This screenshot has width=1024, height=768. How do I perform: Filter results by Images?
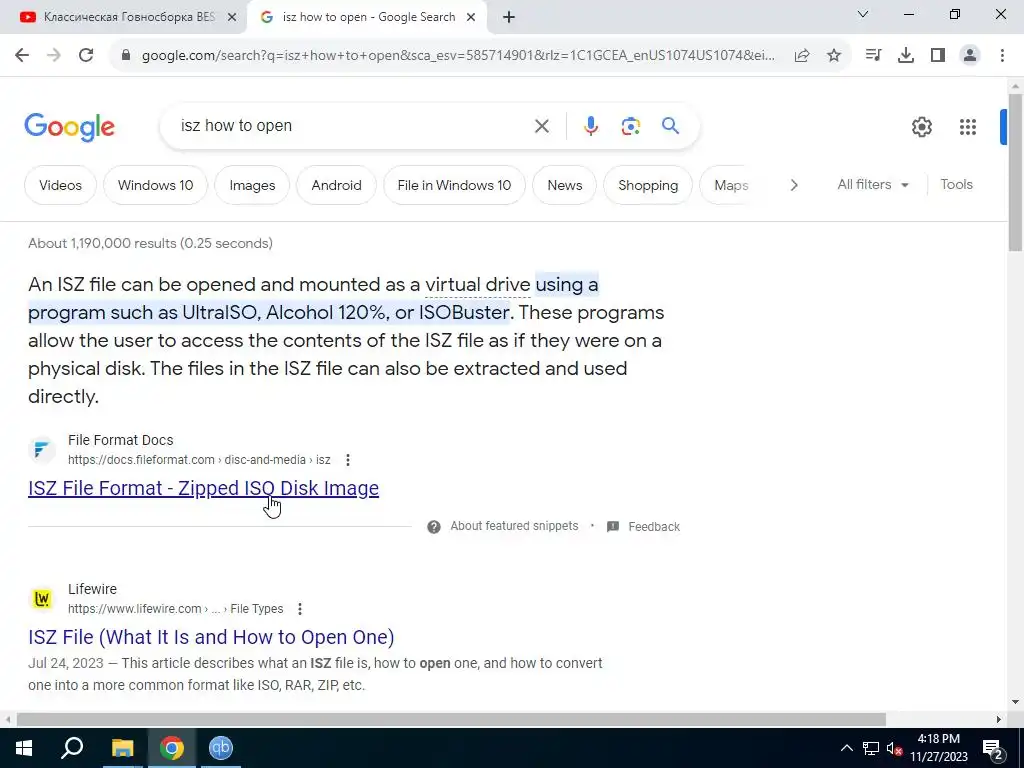pyautogui.click(x=252, y=185)
